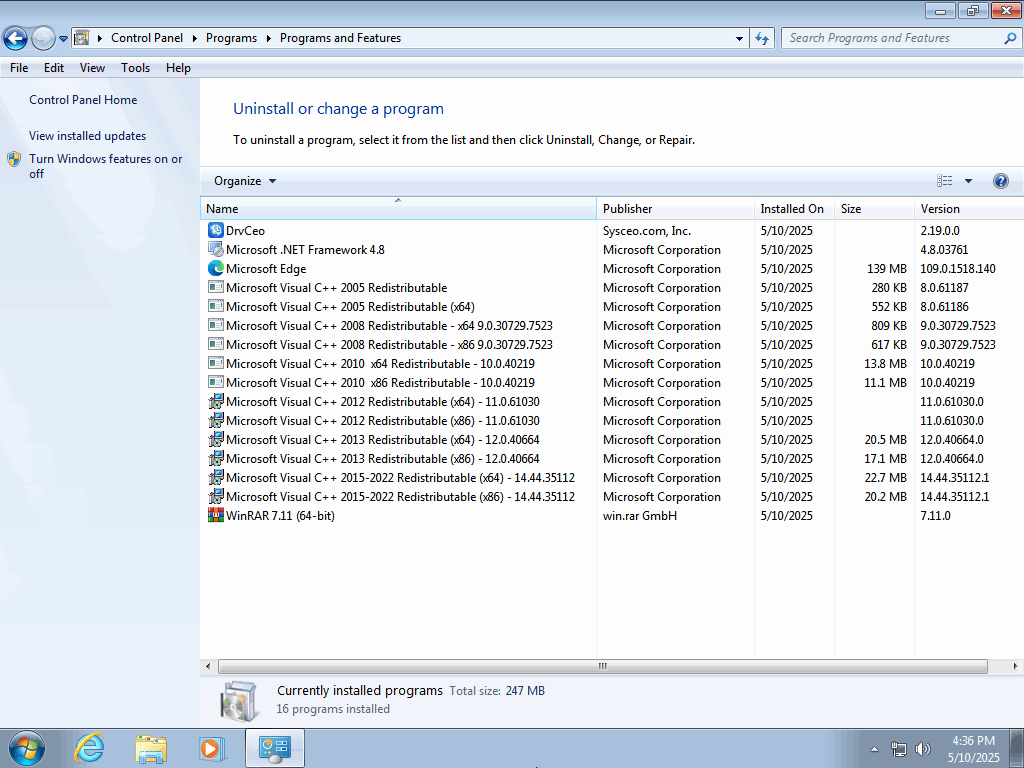The image size is (1024, 768).
Task: Open Windows Explorer from taskbar
Action: (x=151, y=748)
